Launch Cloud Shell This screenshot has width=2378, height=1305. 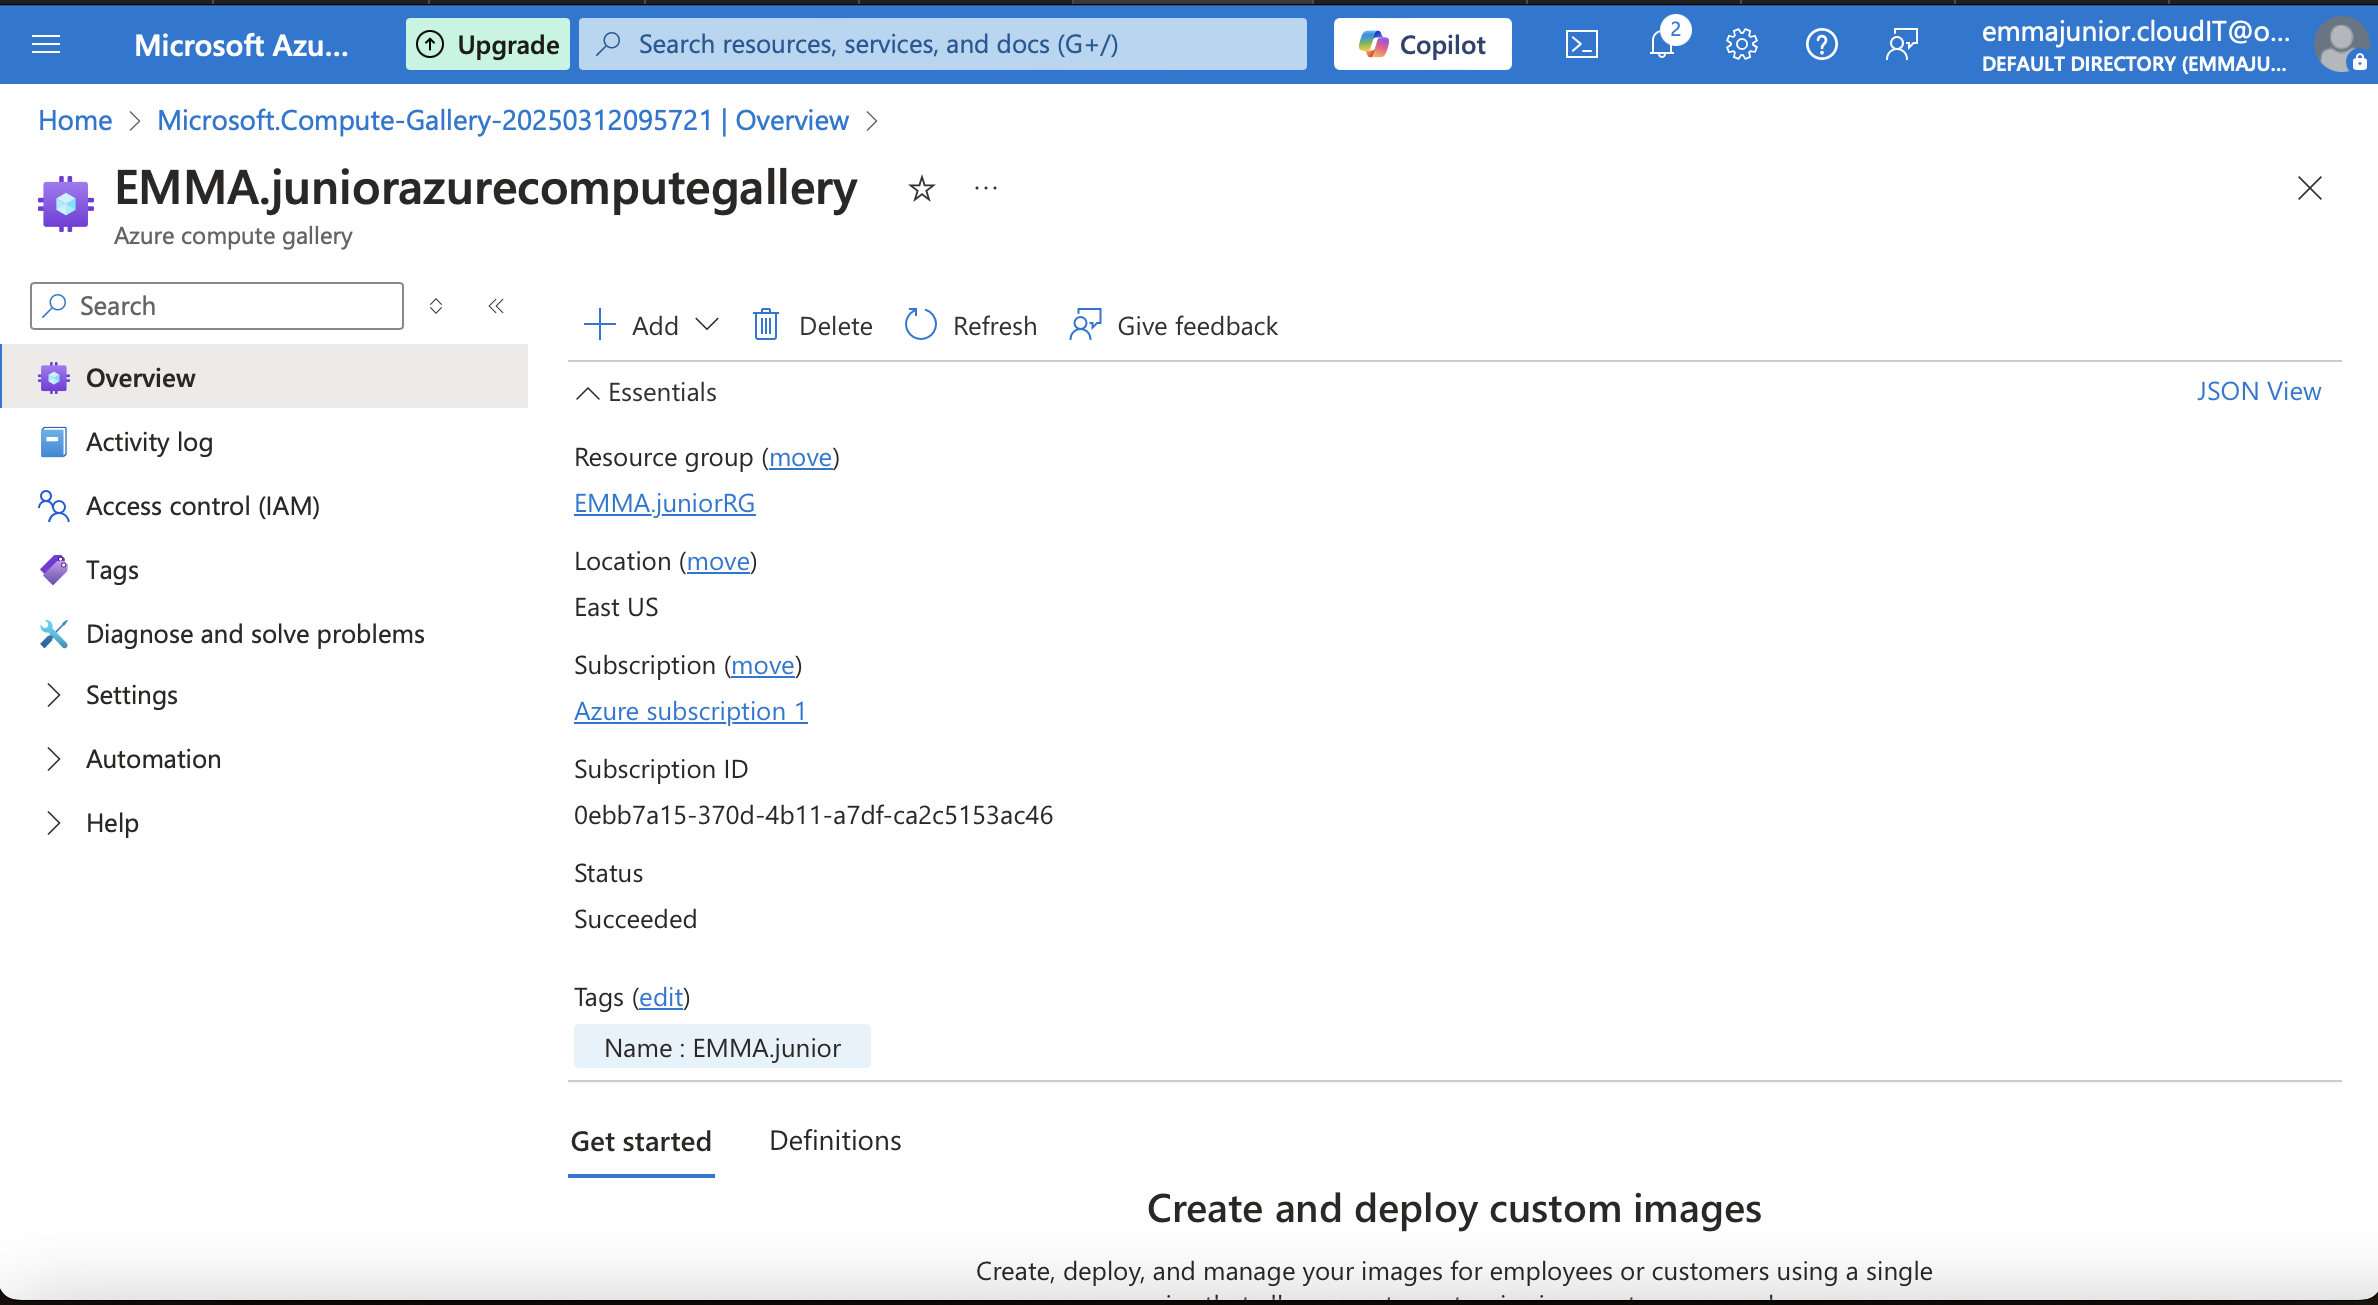(1581, 44)
